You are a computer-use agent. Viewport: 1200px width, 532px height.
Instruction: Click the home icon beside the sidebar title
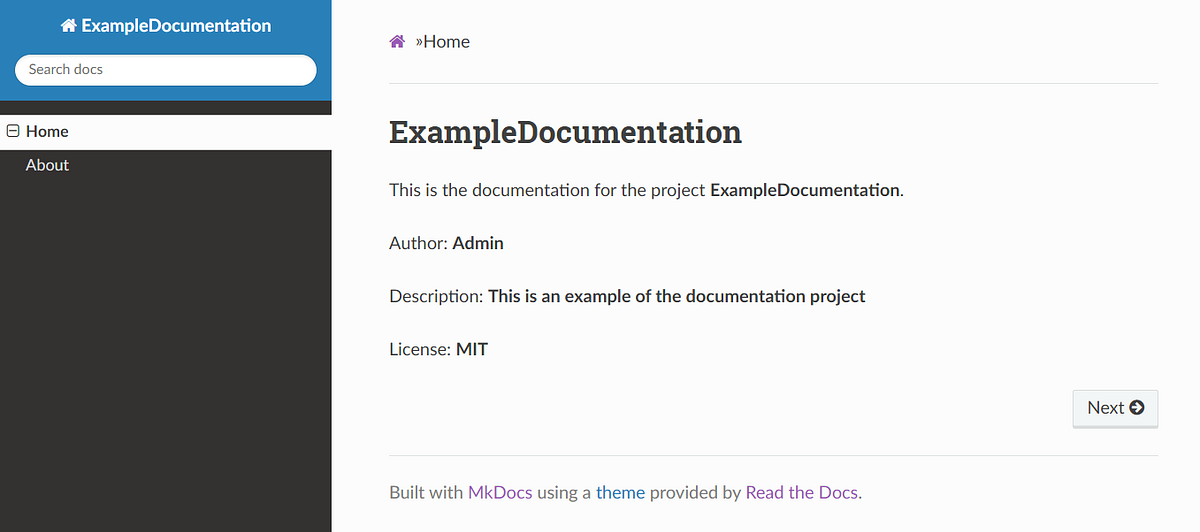[68, 26]
